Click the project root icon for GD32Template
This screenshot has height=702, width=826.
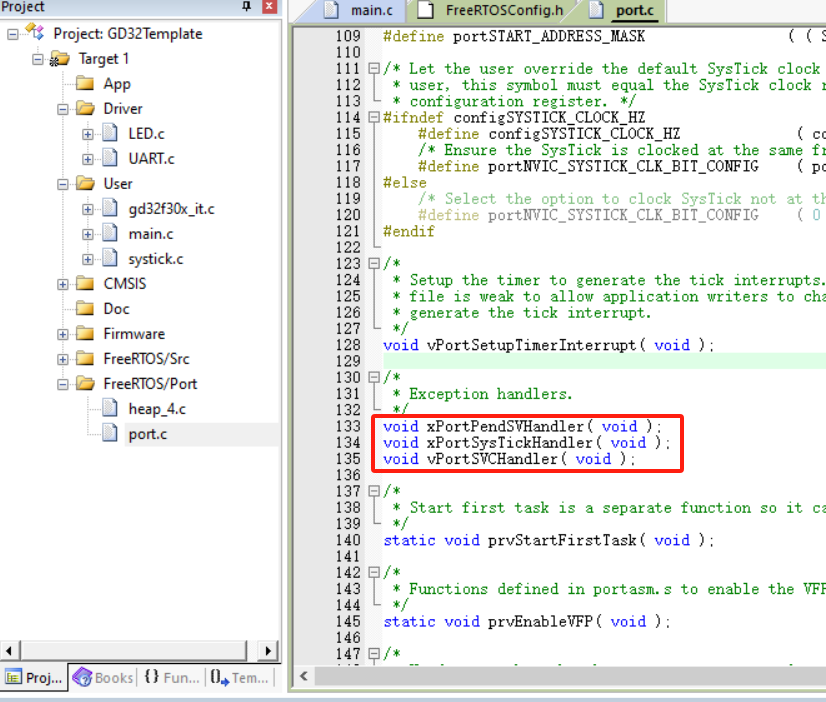pos(35,32)
